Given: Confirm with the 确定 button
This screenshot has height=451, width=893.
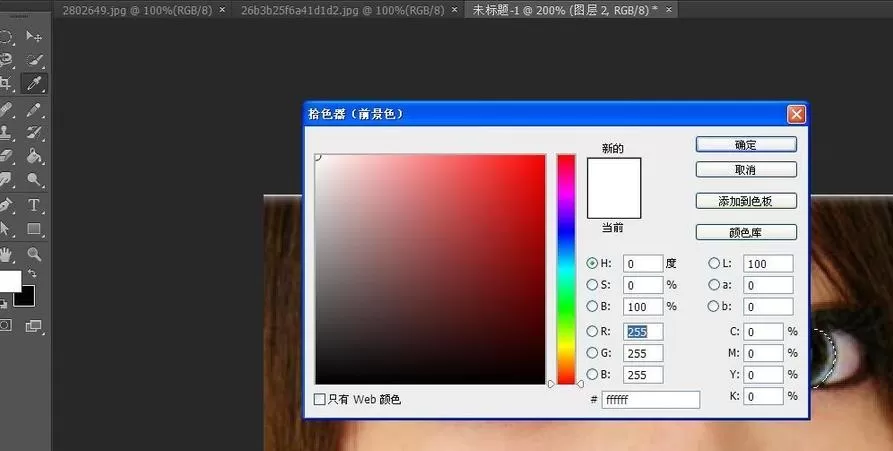Looking at the screenshot, I should coord(746,145).
